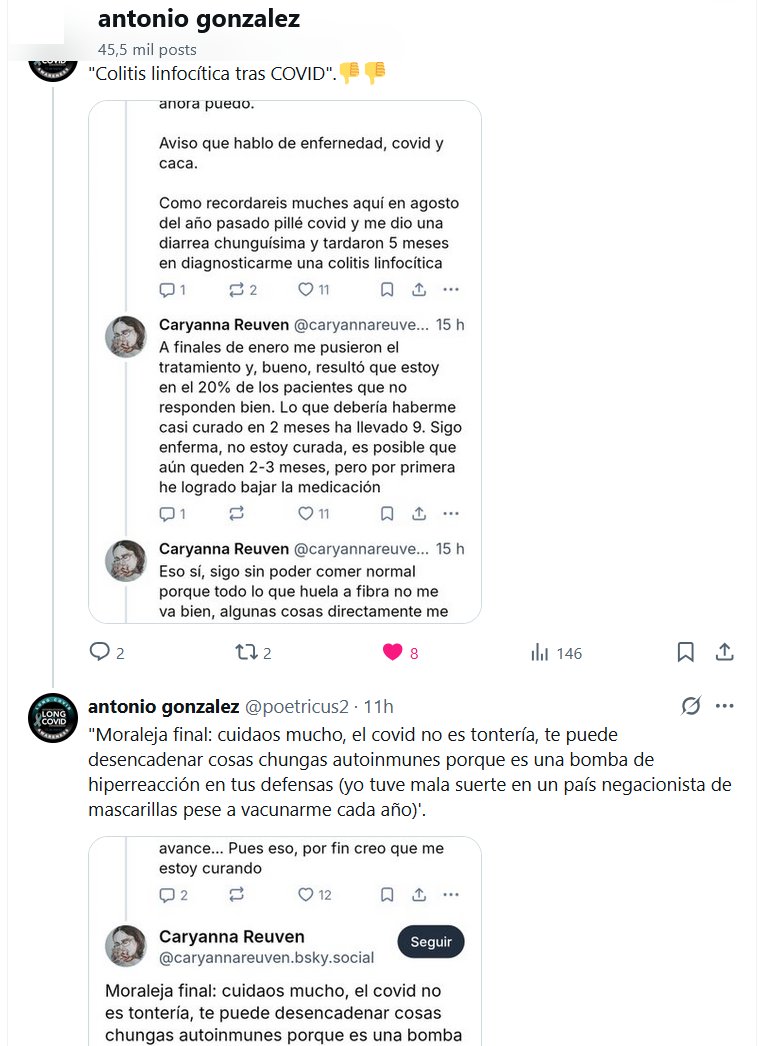Click the share icon in embedded post with 12 likes
Screen dimensions: 762x1046
click(x=419, y=895)
